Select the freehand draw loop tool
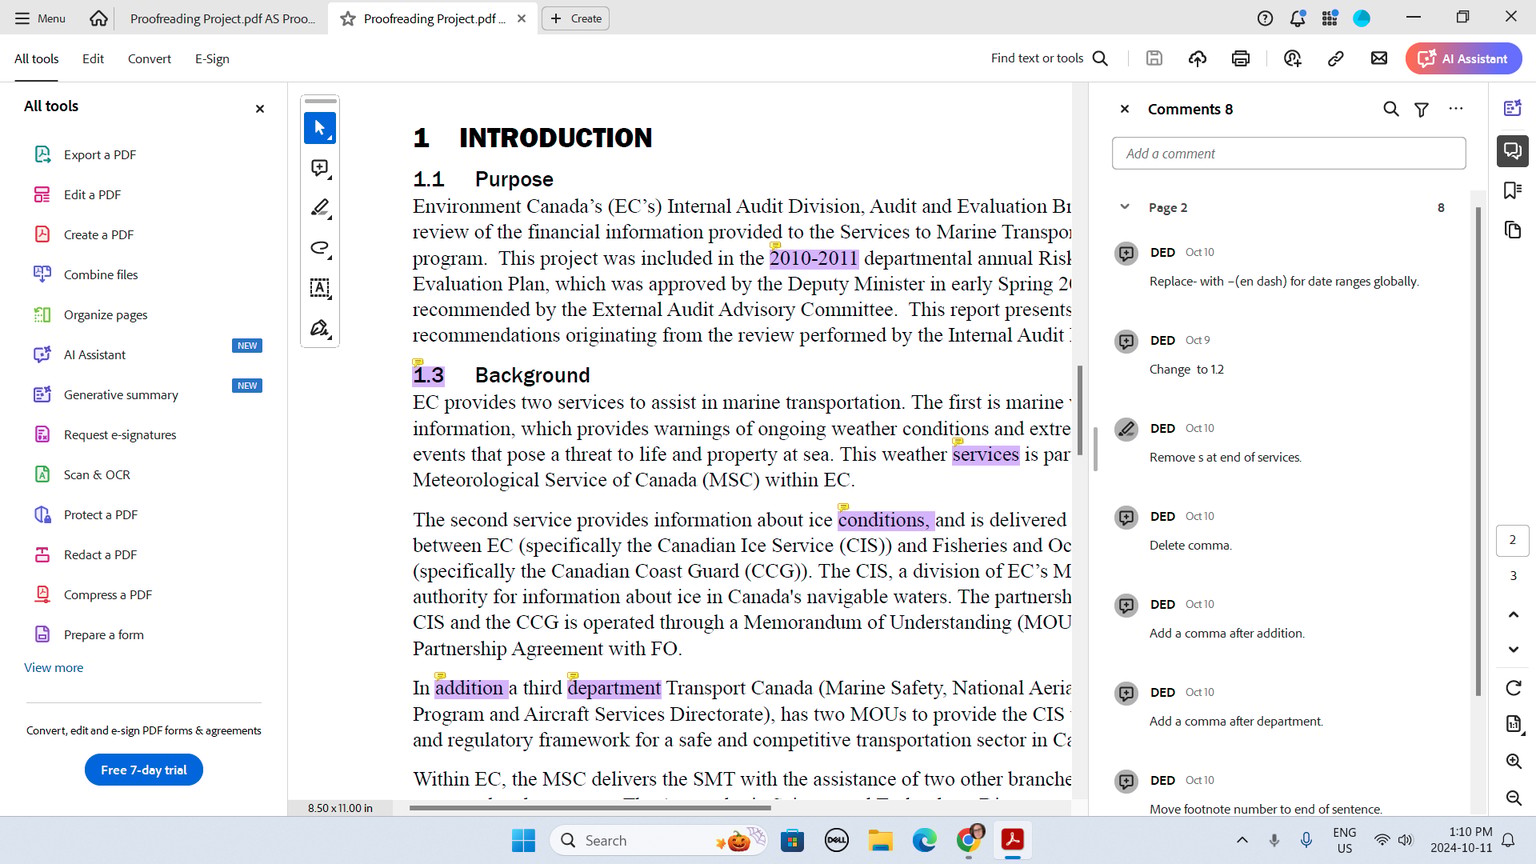Viewport: 1536px width, 864px height. 320,248
